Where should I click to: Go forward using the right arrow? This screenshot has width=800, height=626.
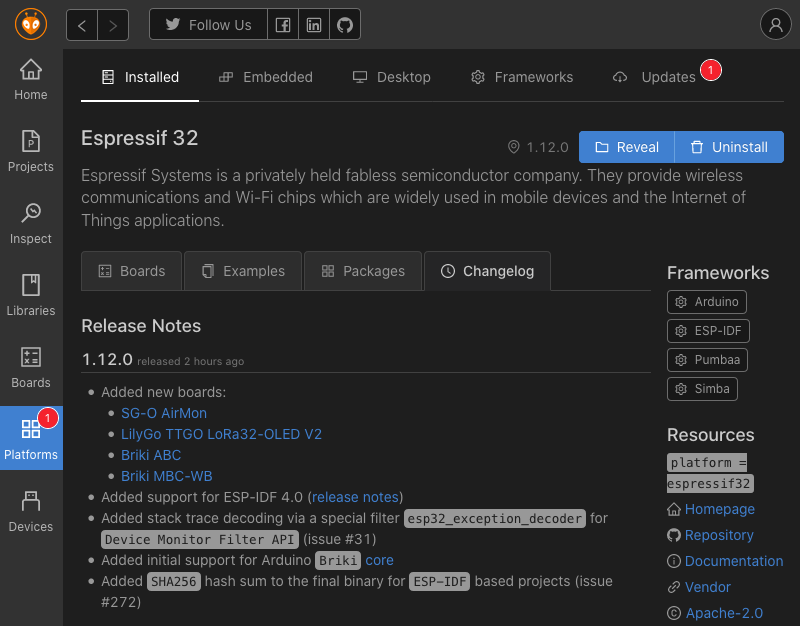[x=113, y=24]
